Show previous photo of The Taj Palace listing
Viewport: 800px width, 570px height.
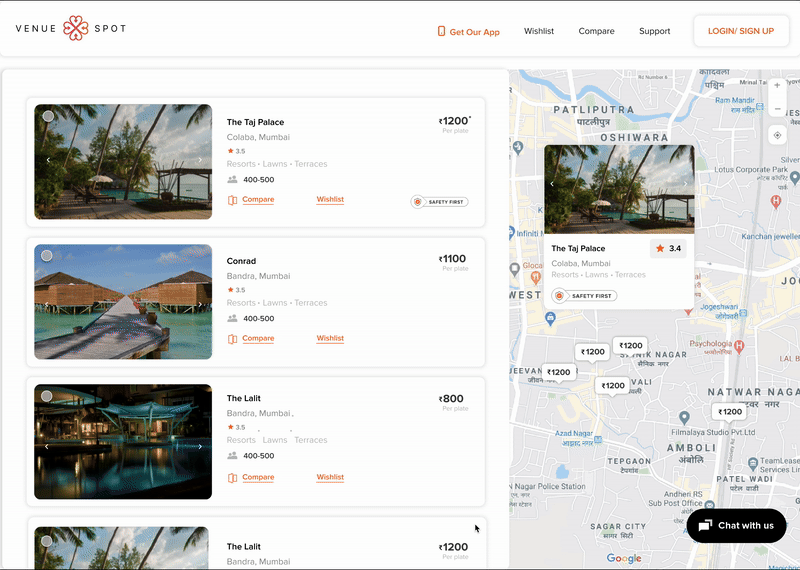pos(48,160)
